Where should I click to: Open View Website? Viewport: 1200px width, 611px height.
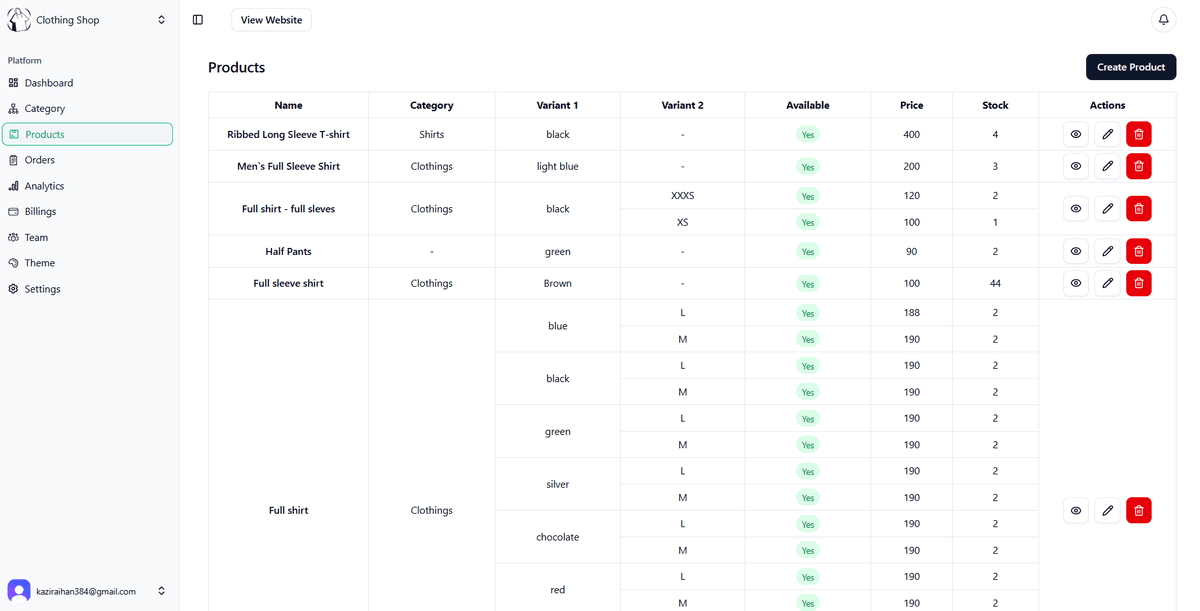(x=271, y=20)
